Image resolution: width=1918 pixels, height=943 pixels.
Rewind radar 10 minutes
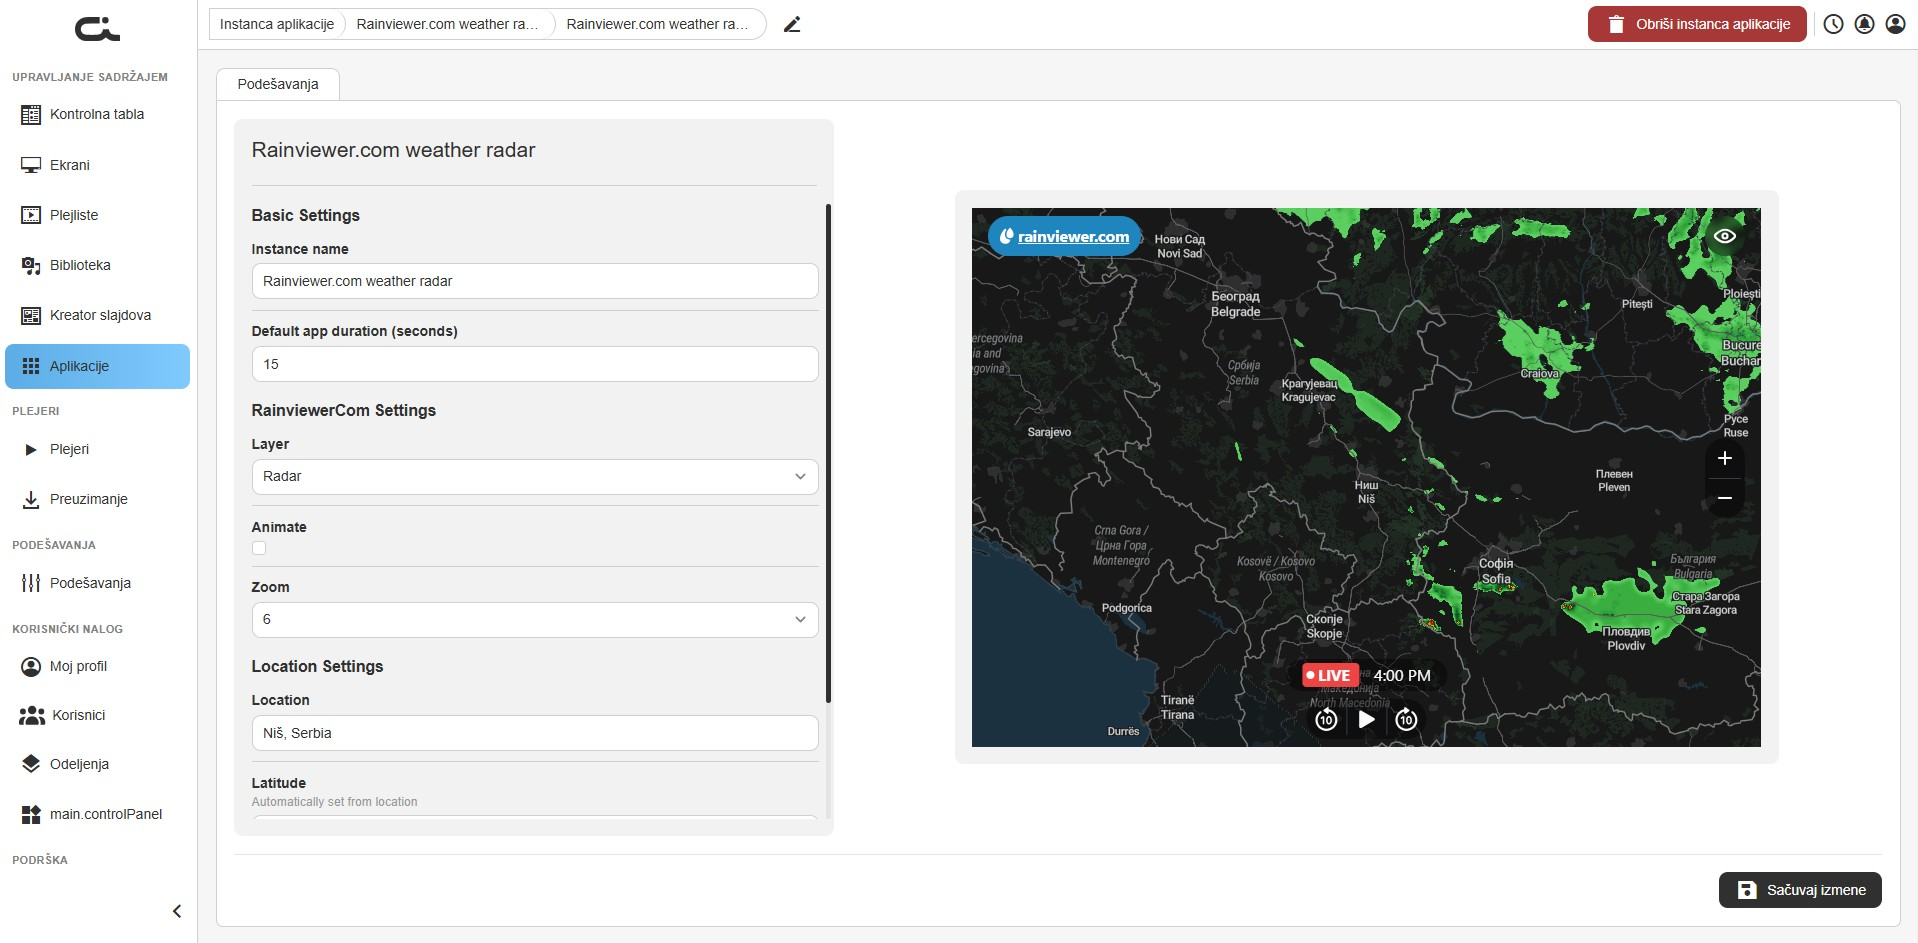(x=1326, y=719)
